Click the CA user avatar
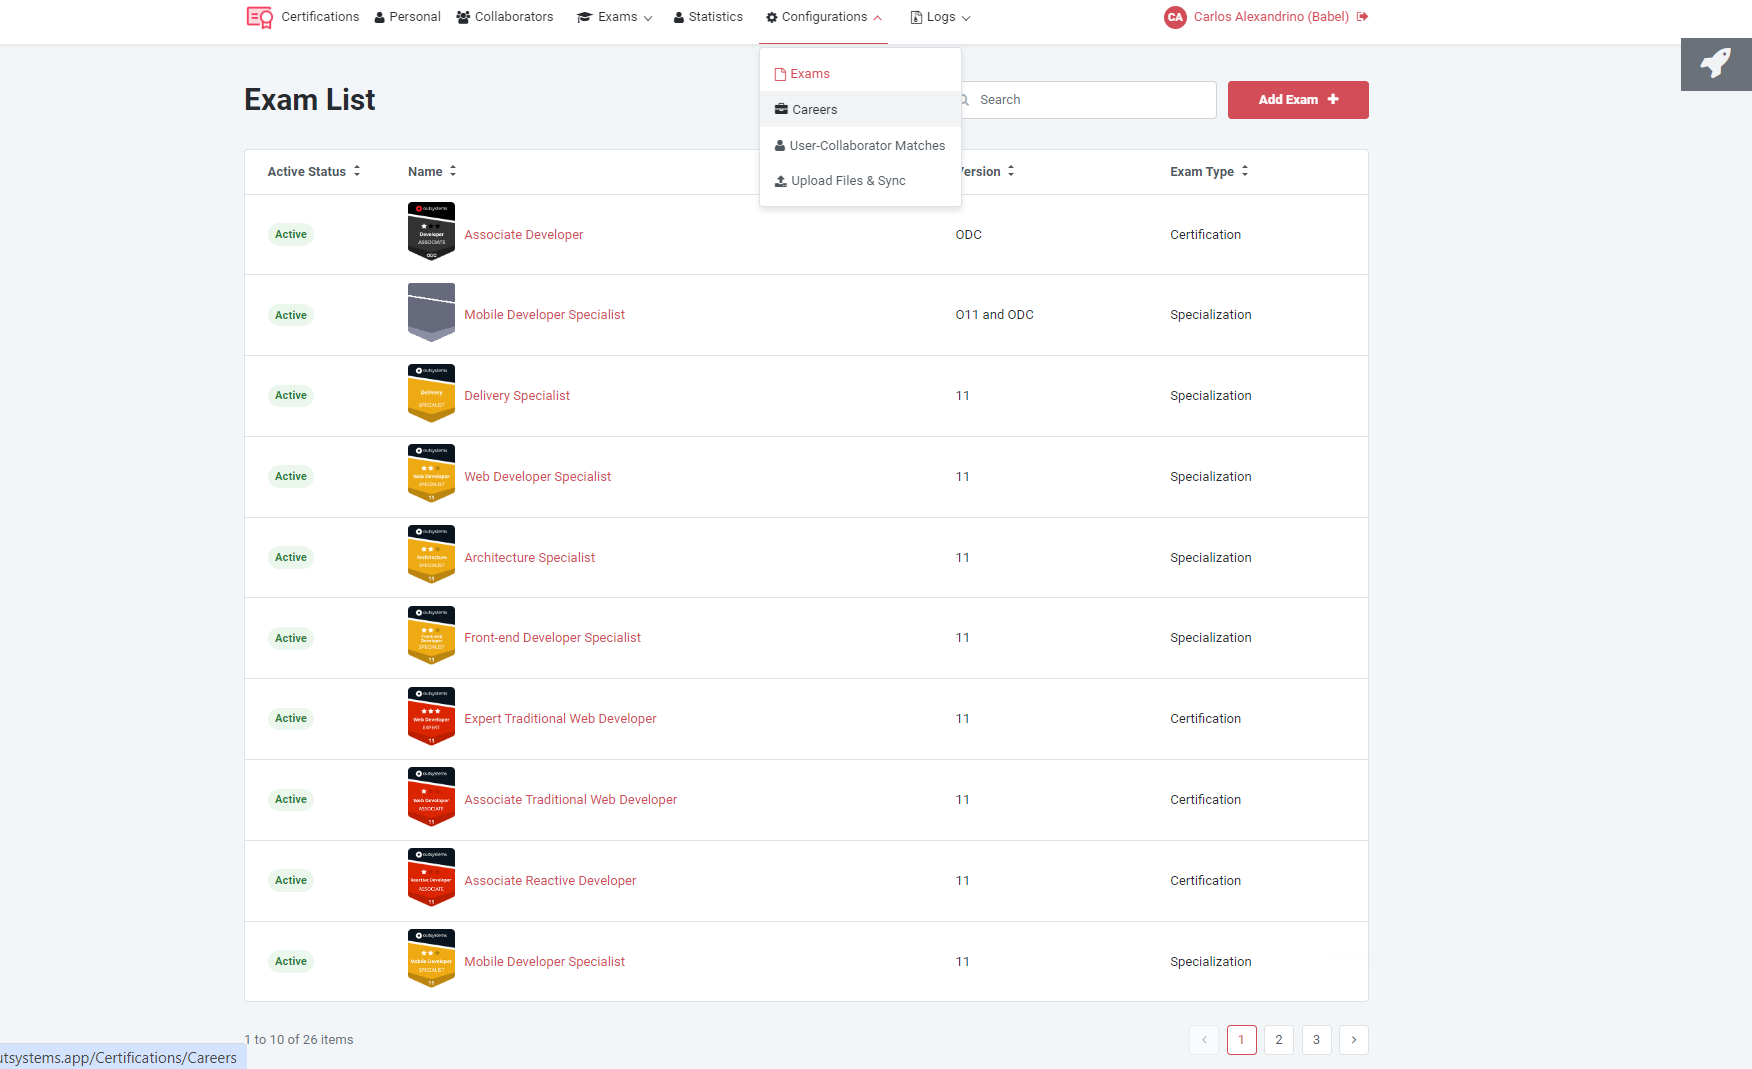Screen dimensions: 1752x1069 tap(1175, 17)
